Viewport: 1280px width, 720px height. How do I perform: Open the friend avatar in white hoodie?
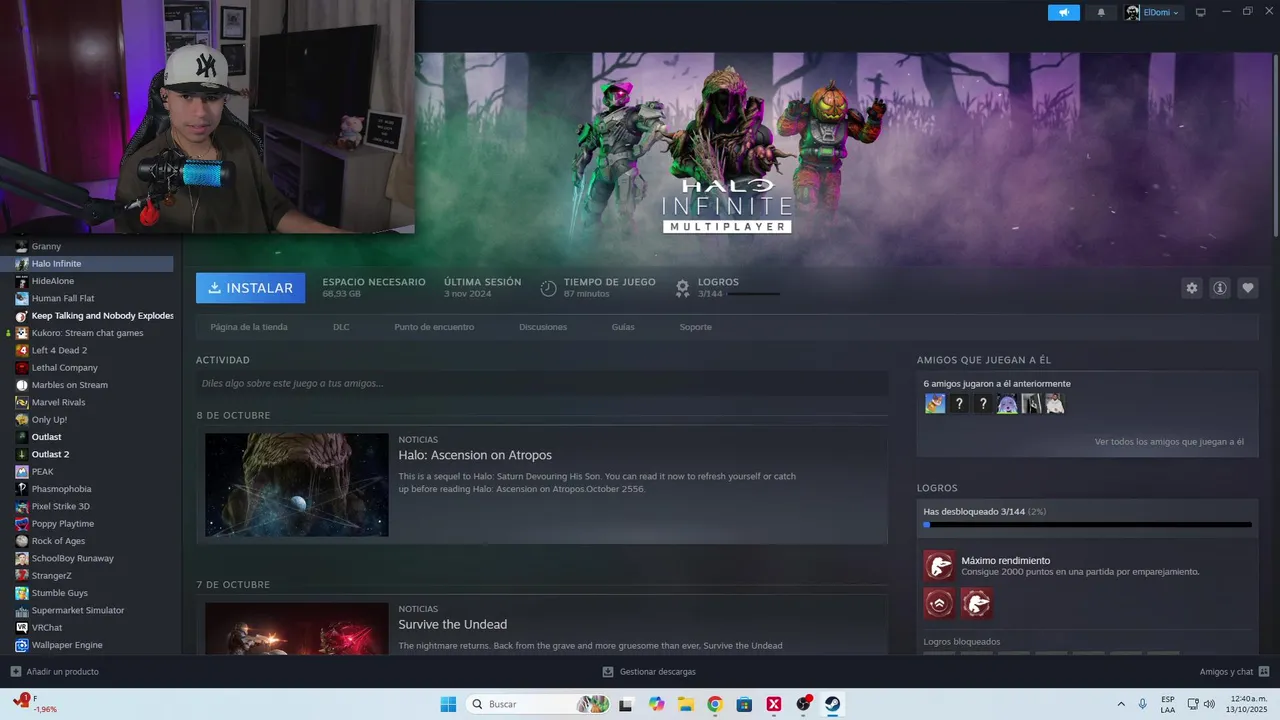(1055, 404)
